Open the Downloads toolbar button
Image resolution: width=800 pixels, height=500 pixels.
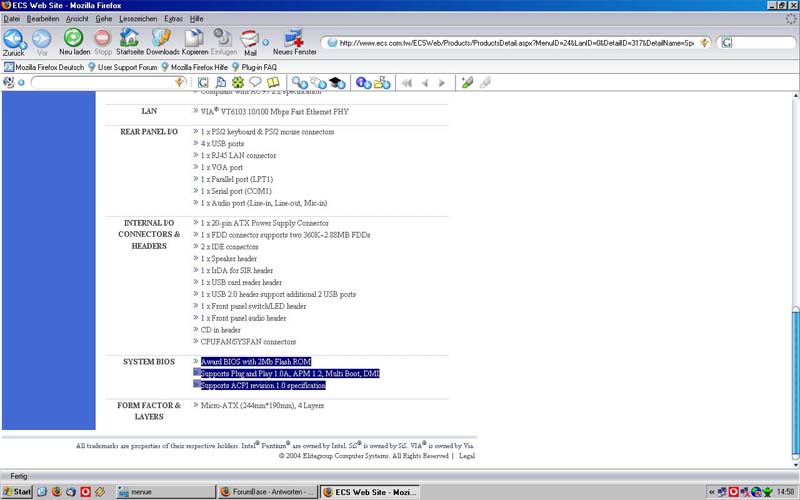click(163, 42)
